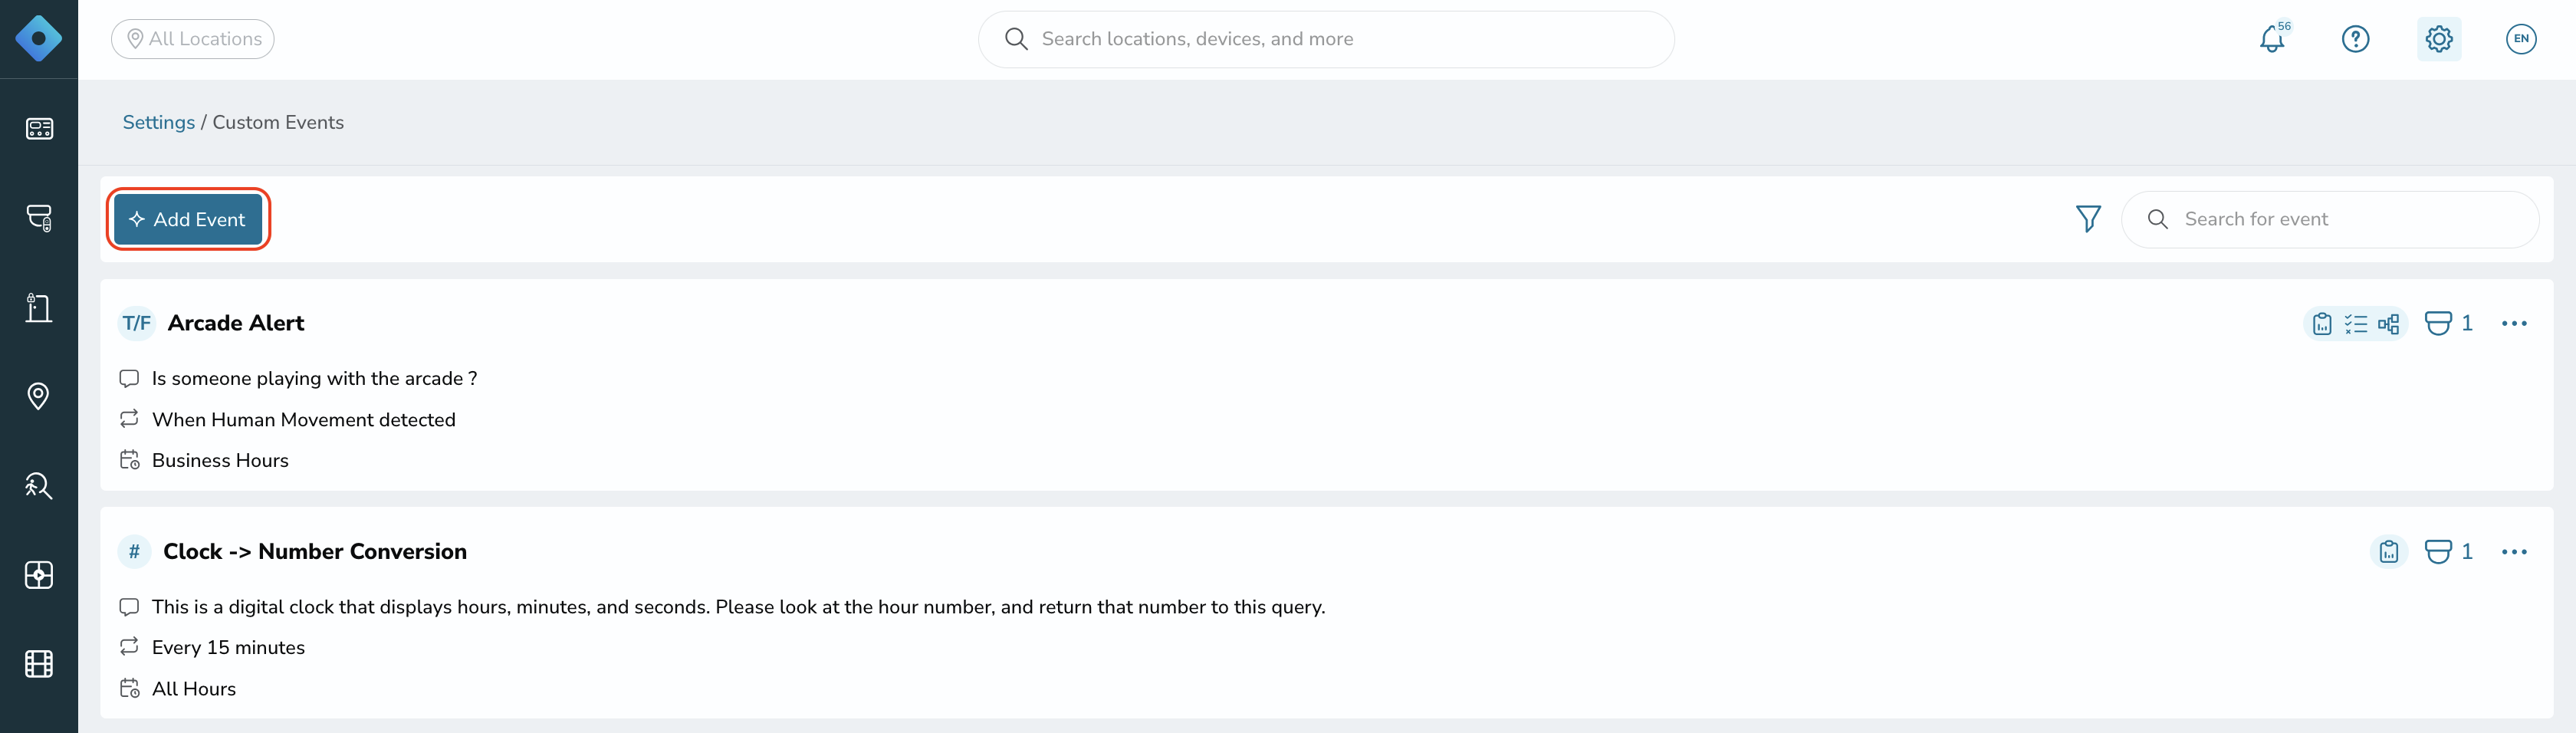2576x733 pixels.
Task: Click the T/F badge on Arcade Alert
Action: (x=137, y=323)
